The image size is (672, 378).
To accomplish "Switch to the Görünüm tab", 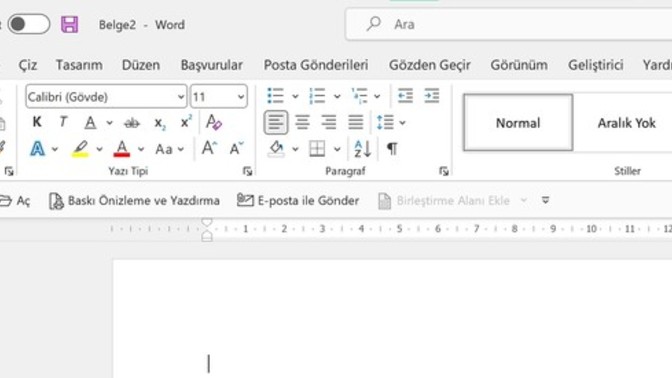I will coord(519,65).
